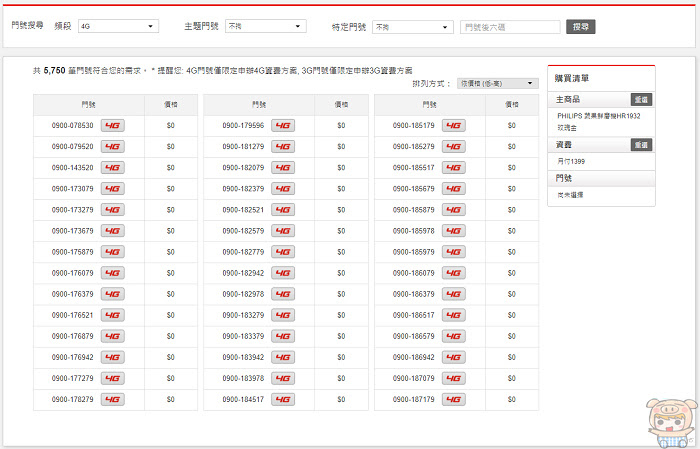Select the 4G badge for 0900-182521

(283, 210)
